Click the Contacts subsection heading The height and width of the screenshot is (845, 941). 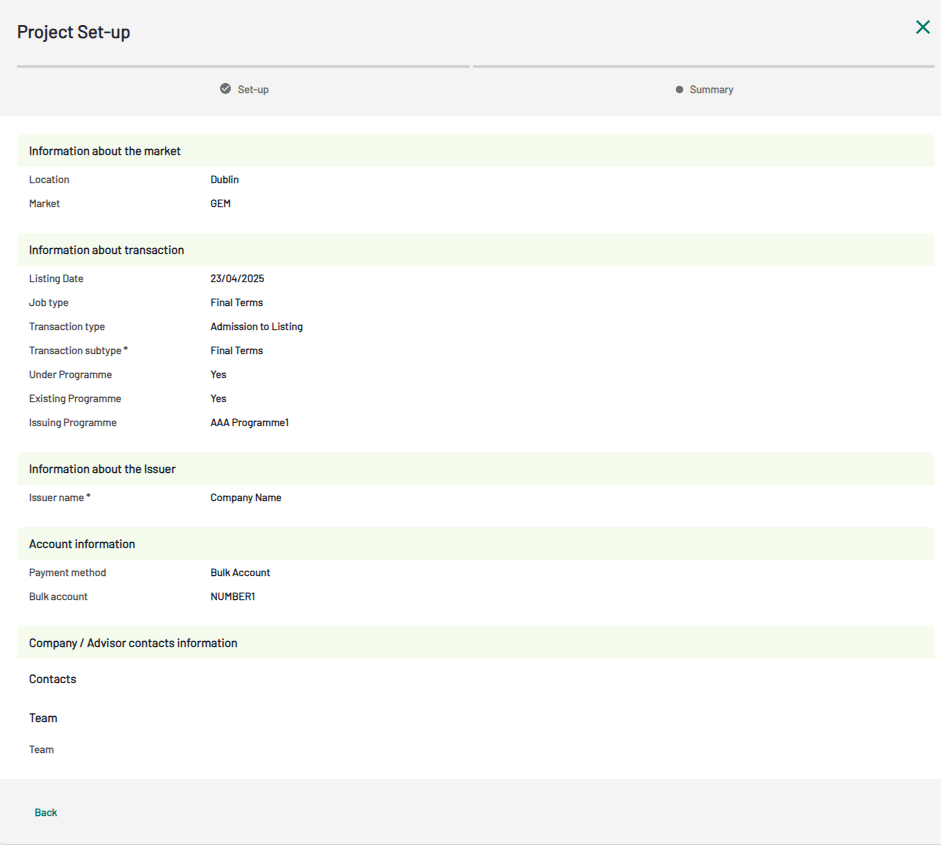[53, 679]
